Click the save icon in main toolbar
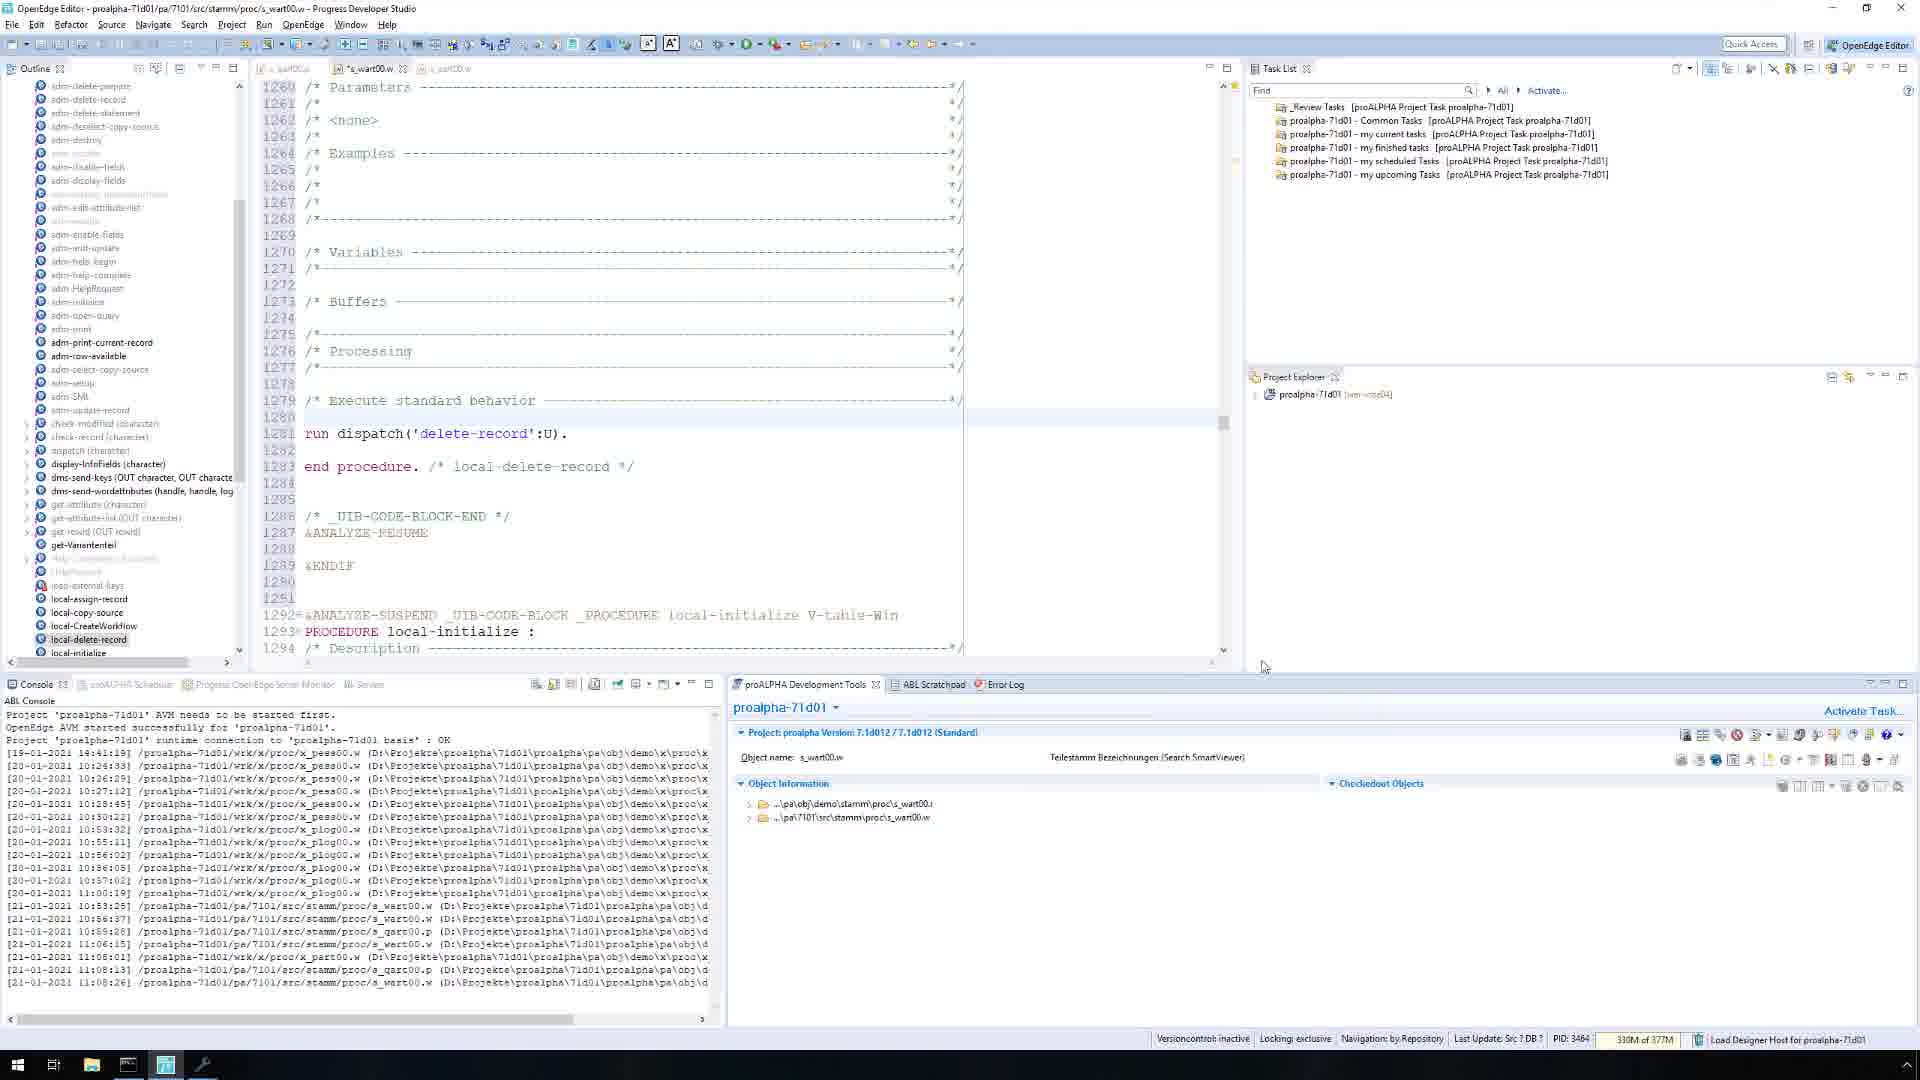 tap(41, 44)
